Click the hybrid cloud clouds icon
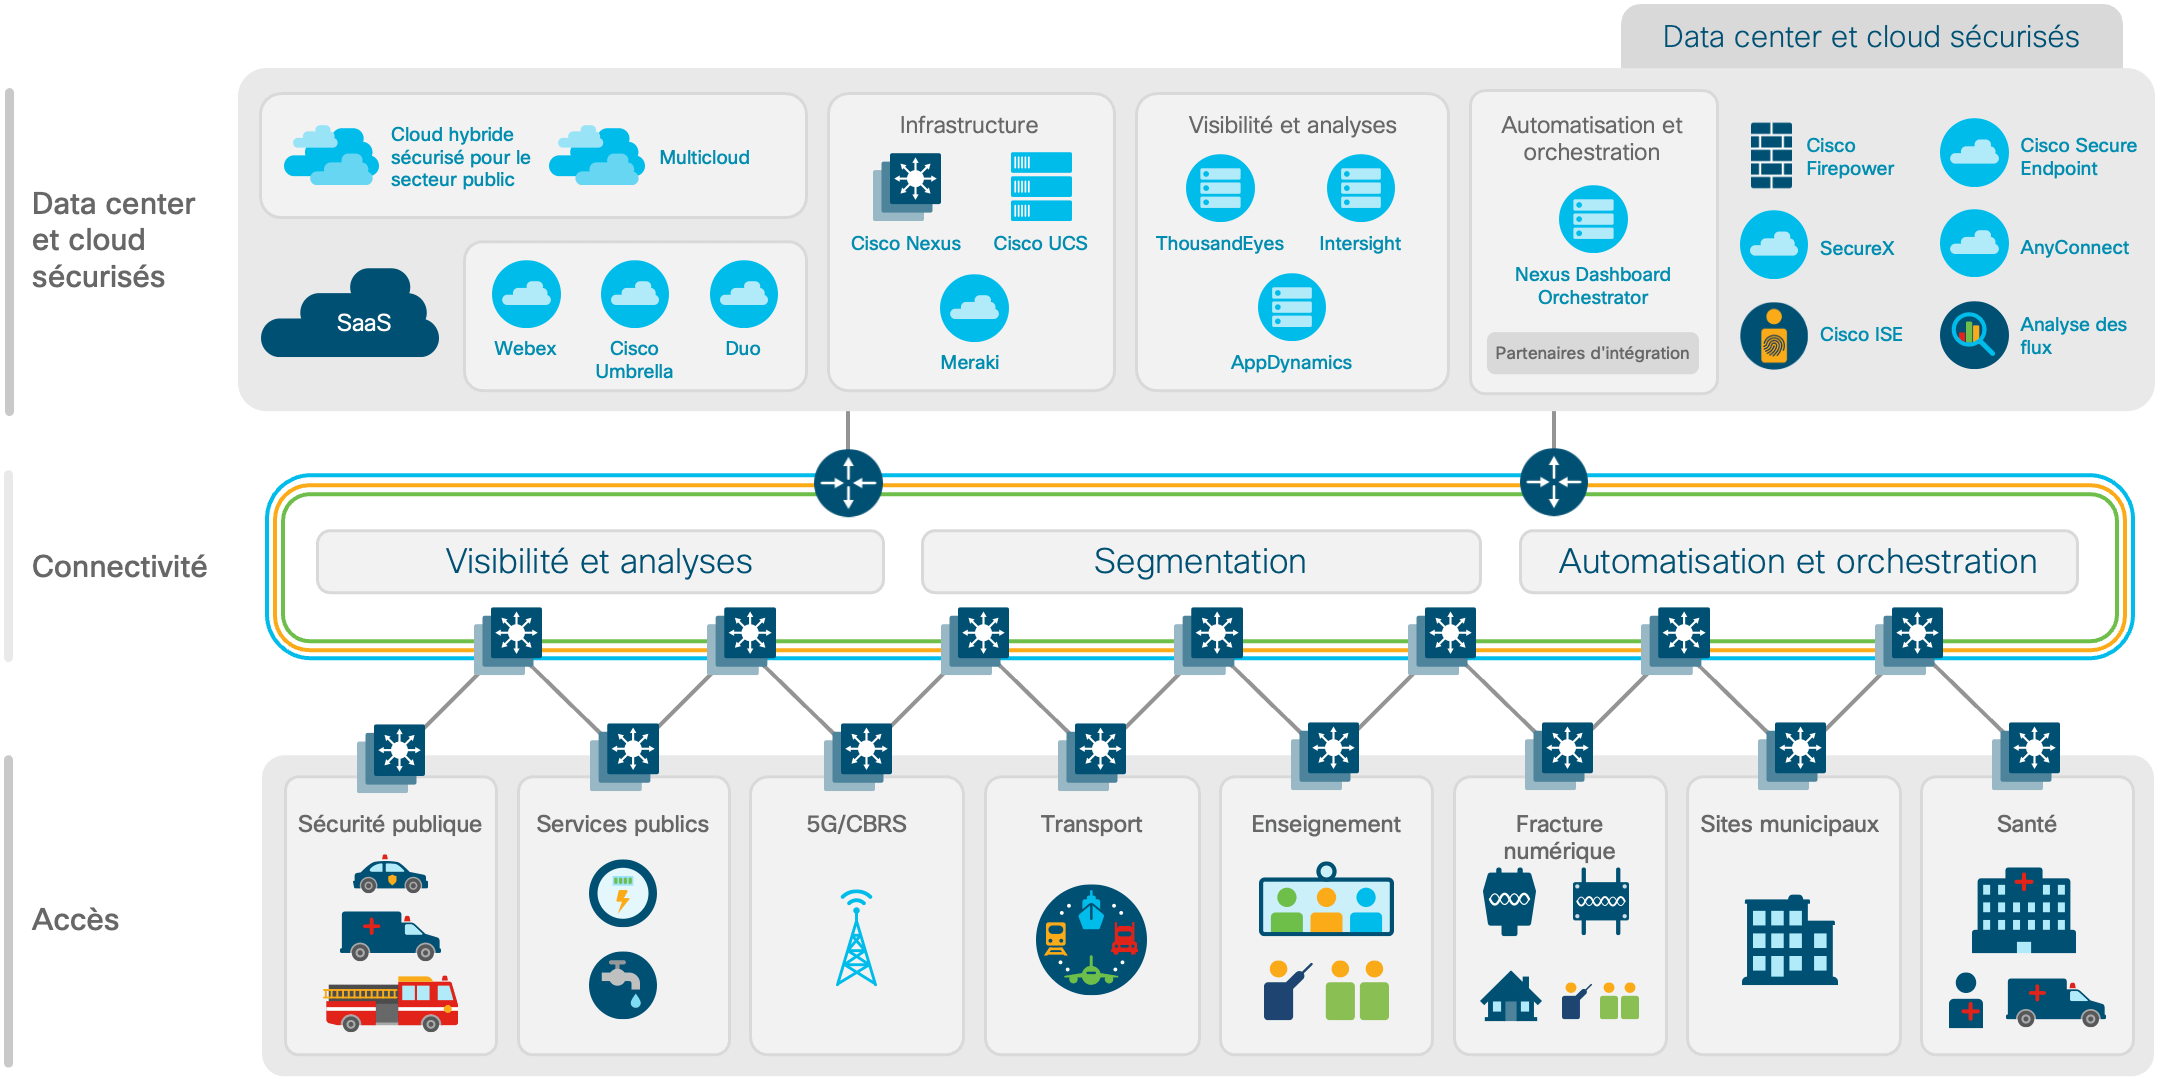 tap(331, 156)
